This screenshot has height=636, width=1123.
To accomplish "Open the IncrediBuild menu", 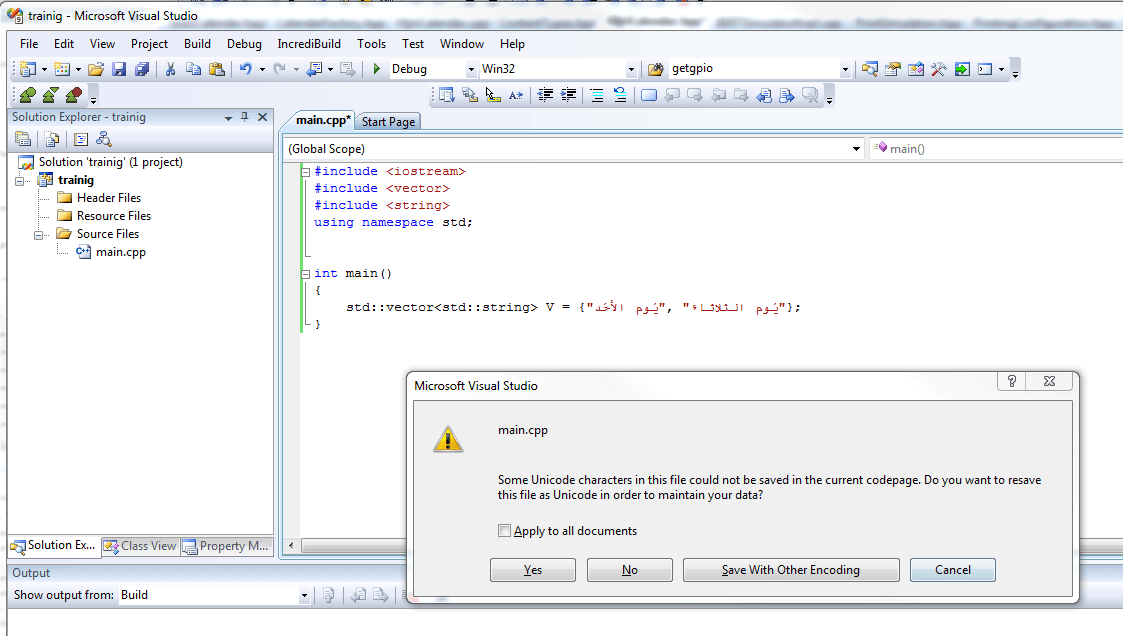I will click(309, 44).
